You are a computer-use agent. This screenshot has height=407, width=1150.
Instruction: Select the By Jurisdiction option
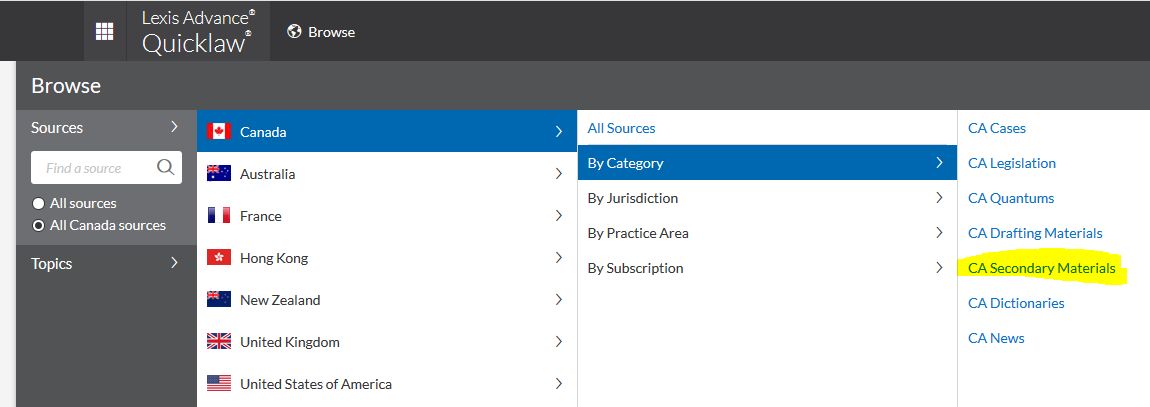coord(767,198)
